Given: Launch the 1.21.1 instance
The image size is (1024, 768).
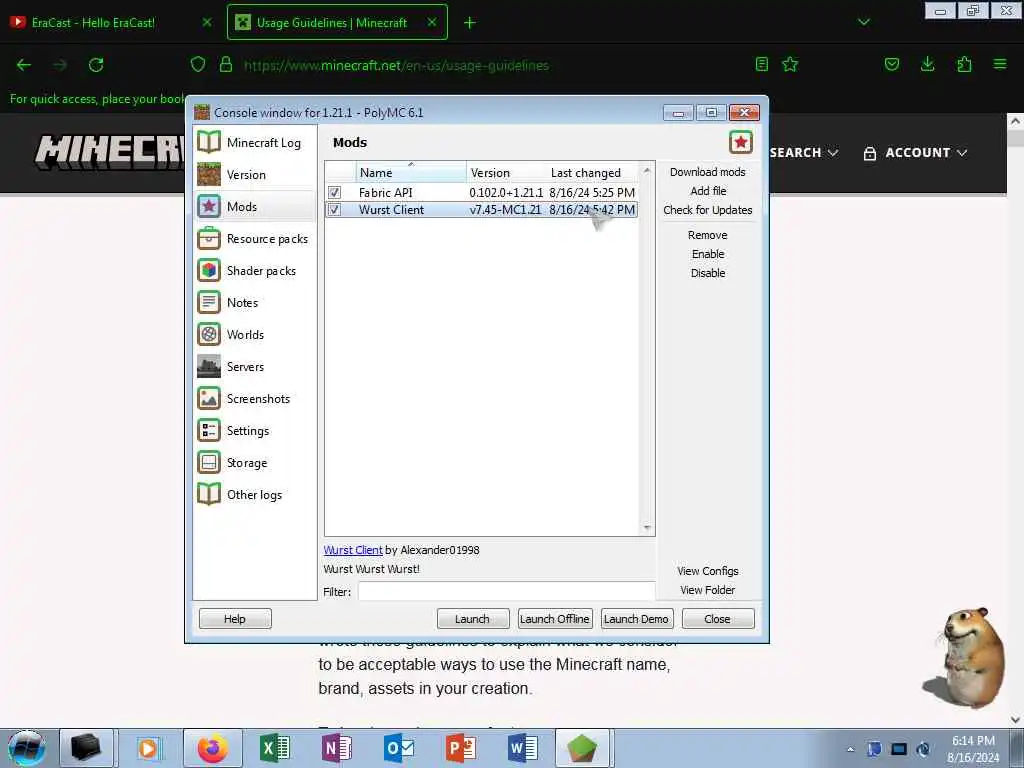Looking at the screenshot, I should [473, 618].
